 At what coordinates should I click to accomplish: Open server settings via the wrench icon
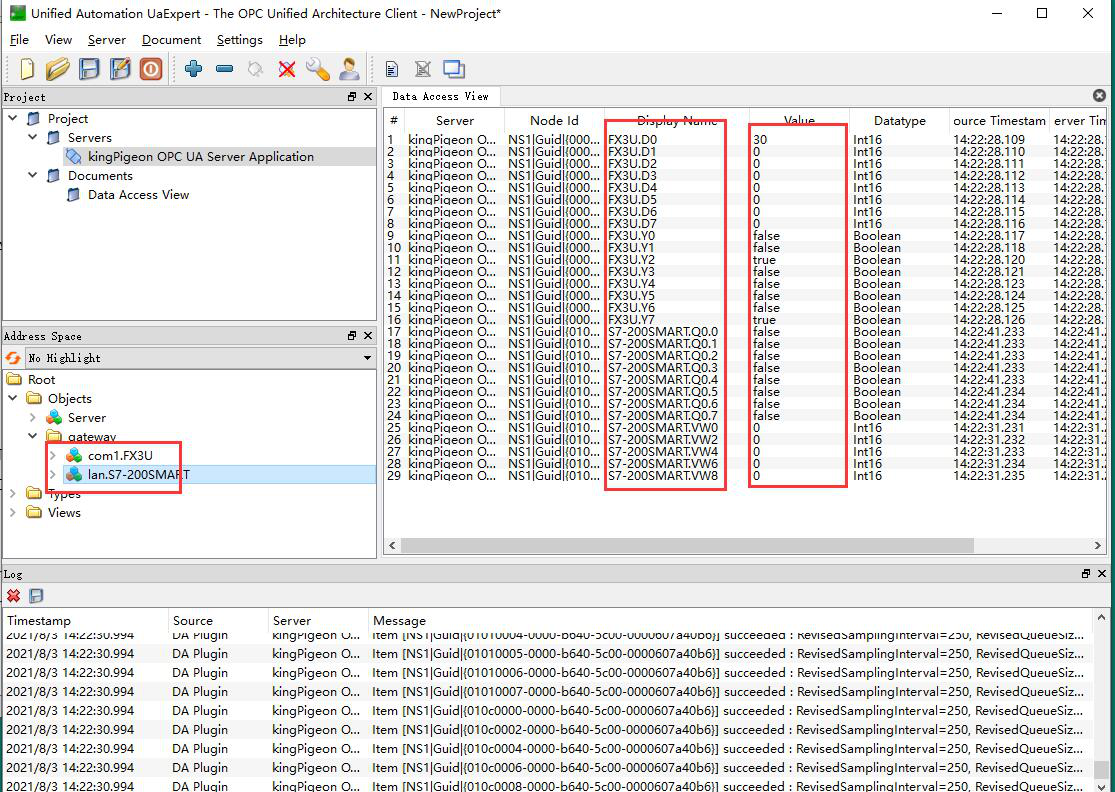[317, 69]
